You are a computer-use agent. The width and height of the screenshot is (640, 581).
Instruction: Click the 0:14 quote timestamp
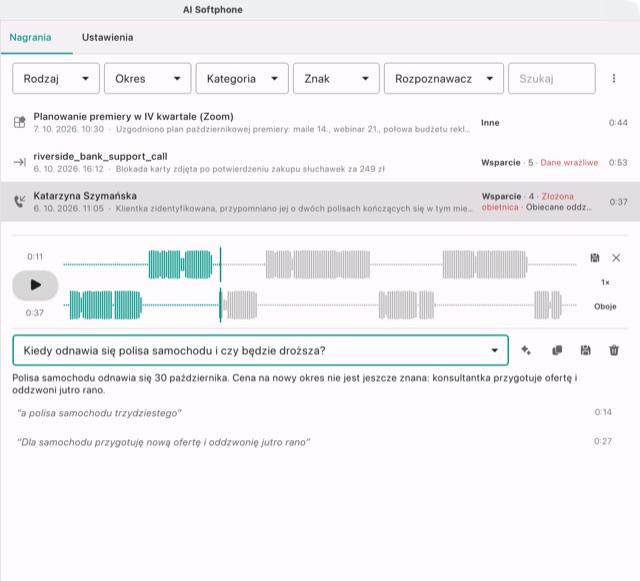603,412
